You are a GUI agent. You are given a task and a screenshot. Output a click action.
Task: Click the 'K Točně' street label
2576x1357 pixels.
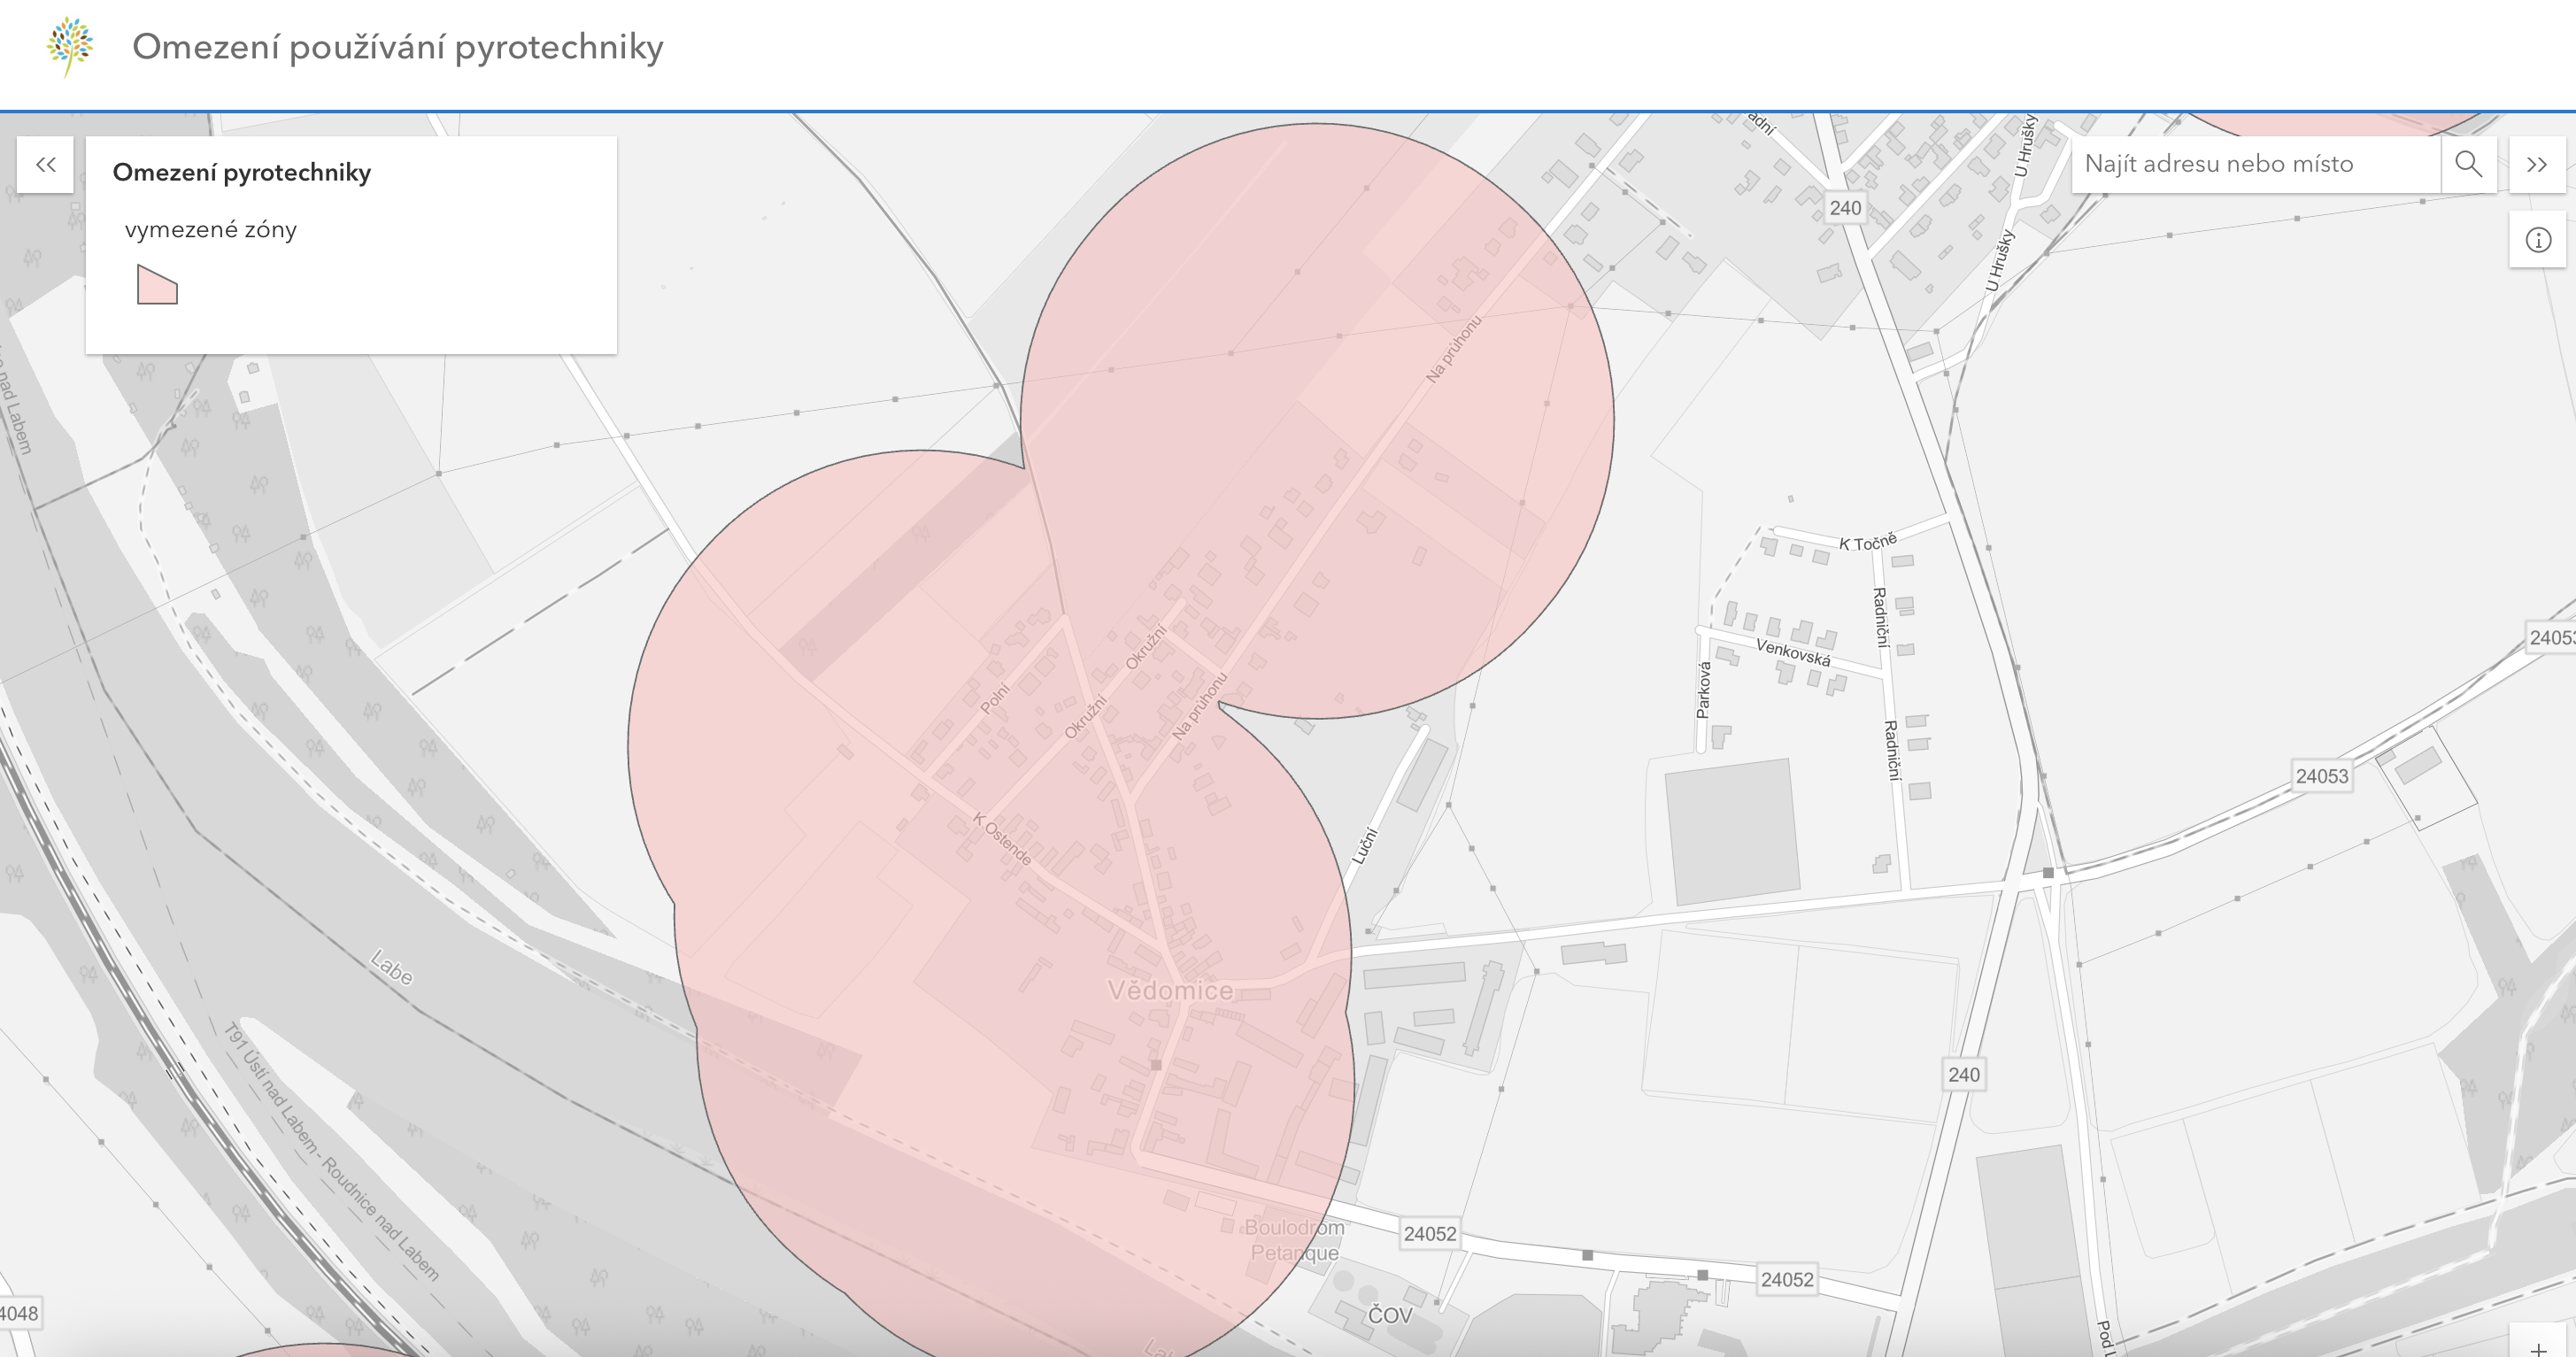pyautogui.click(x=1868, y=542)
